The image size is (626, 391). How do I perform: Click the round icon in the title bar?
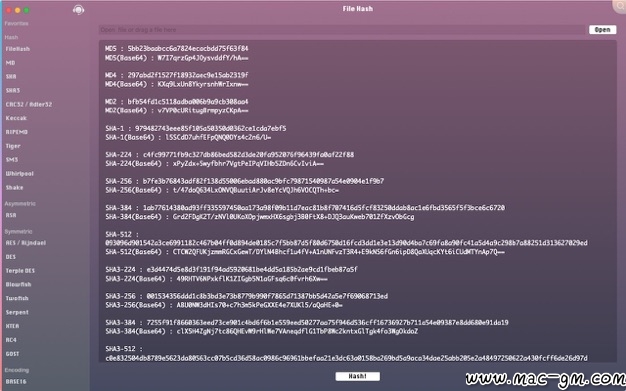pos(79,10)
